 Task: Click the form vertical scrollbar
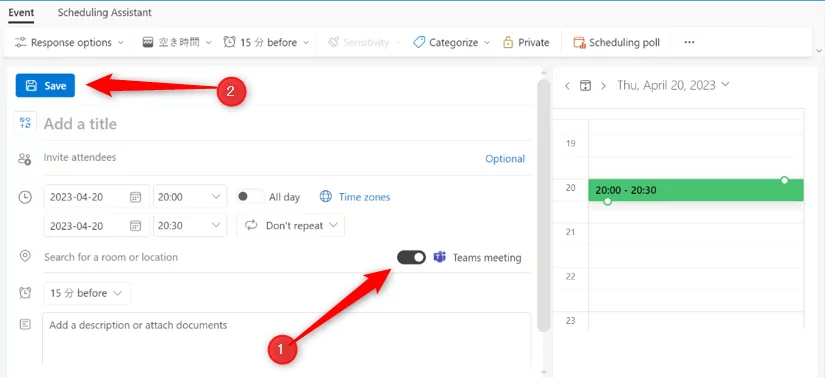click(x=544, y=205)
